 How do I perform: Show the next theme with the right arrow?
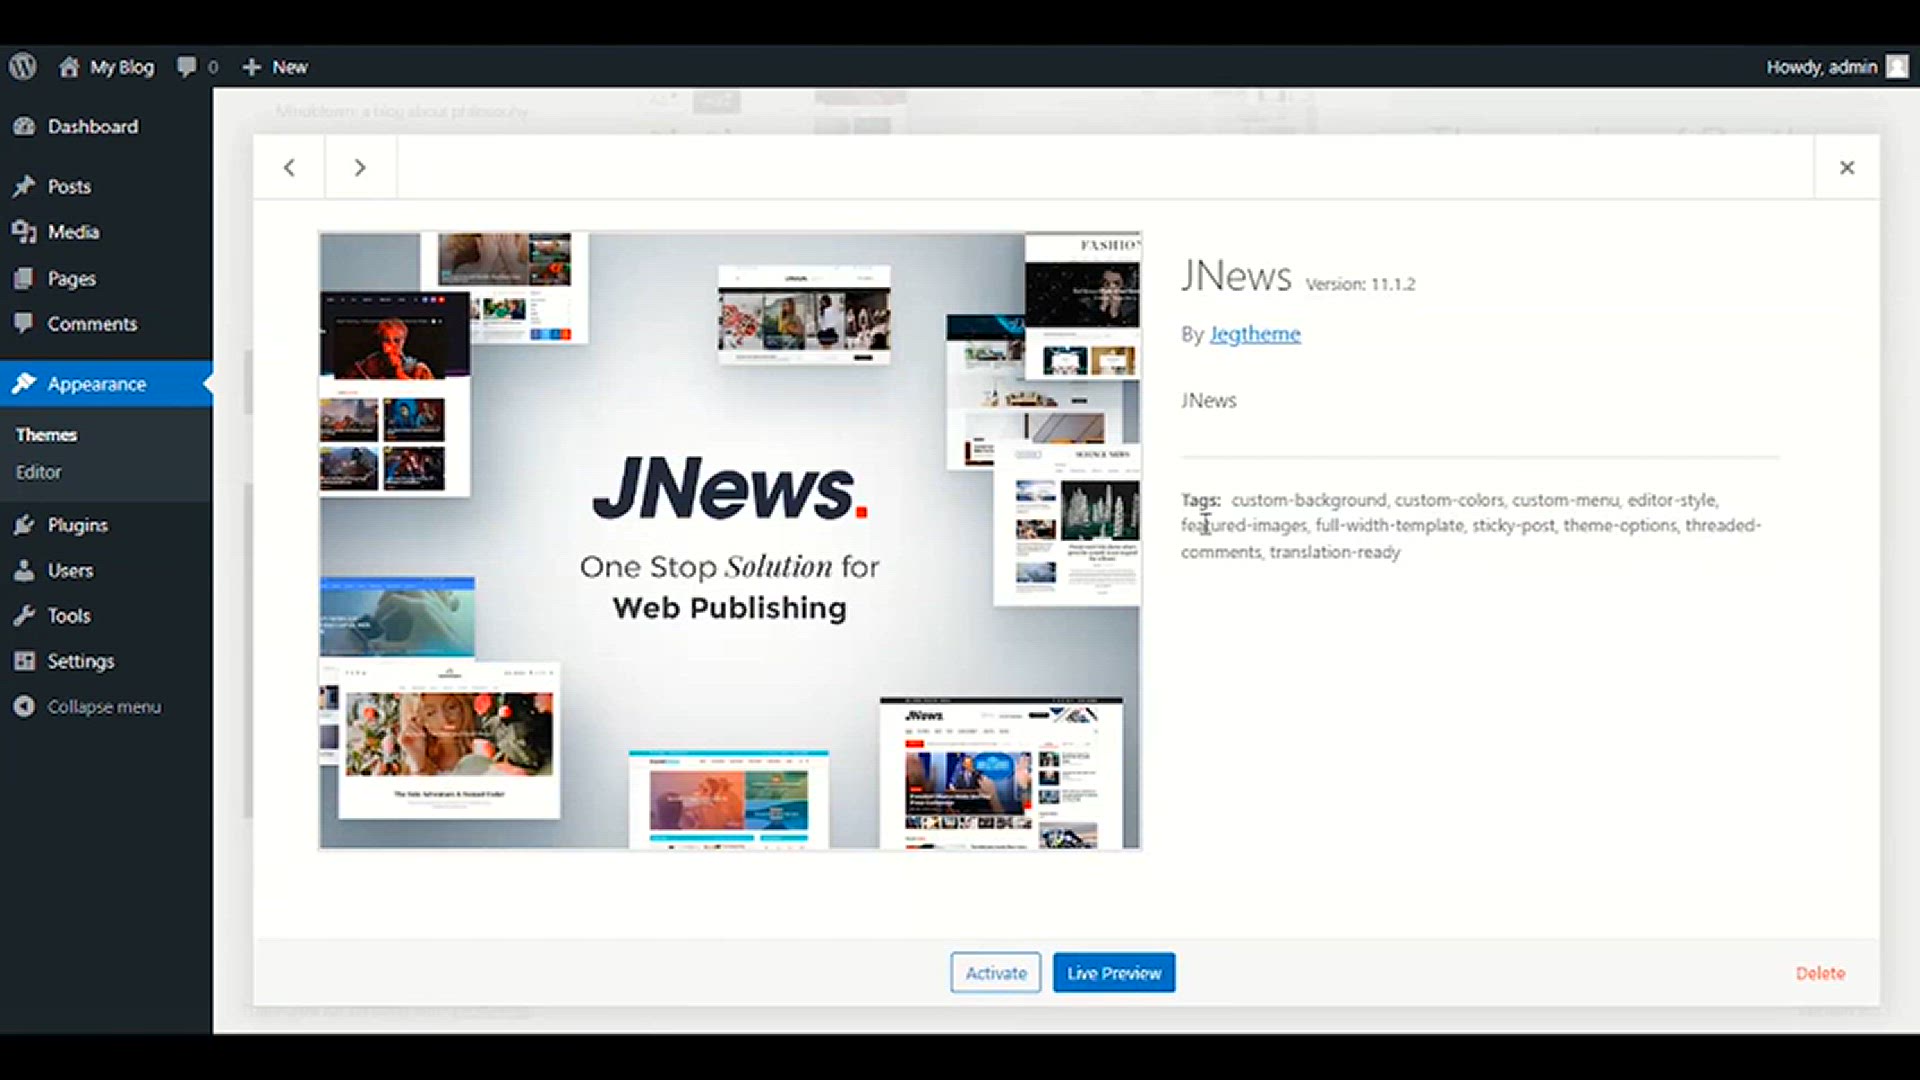pos(360,167)
